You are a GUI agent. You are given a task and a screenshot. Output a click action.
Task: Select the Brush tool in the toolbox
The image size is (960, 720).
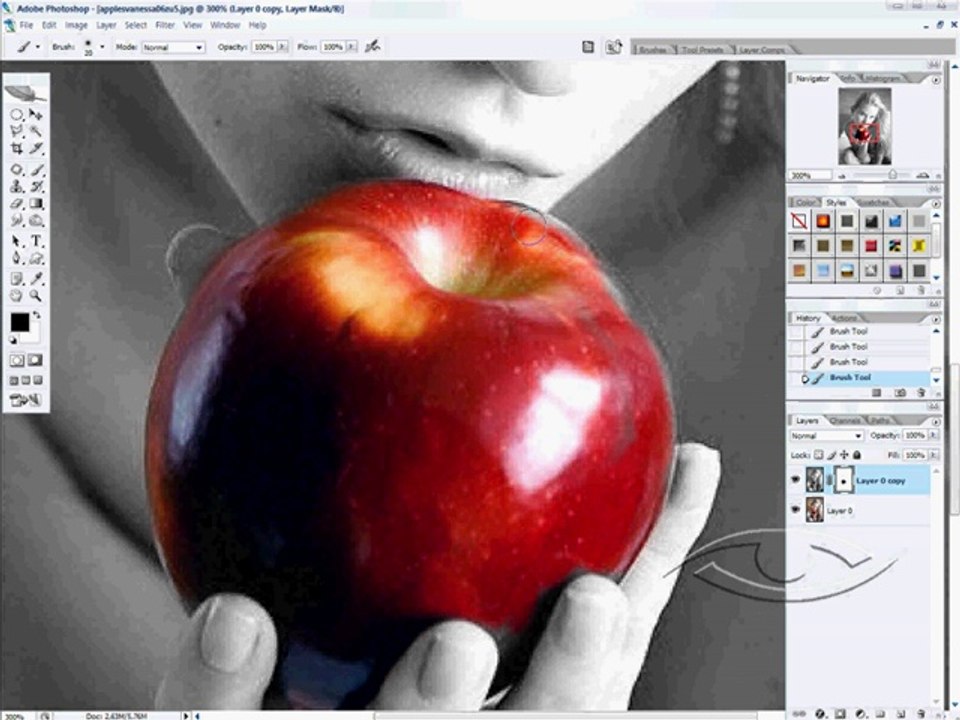tap(36, 170)
